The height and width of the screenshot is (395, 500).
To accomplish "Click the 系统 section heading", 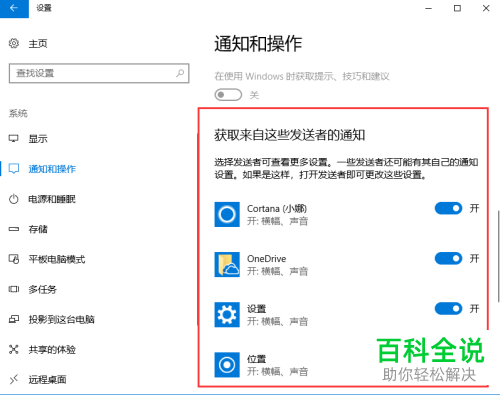I will point(18,113).
